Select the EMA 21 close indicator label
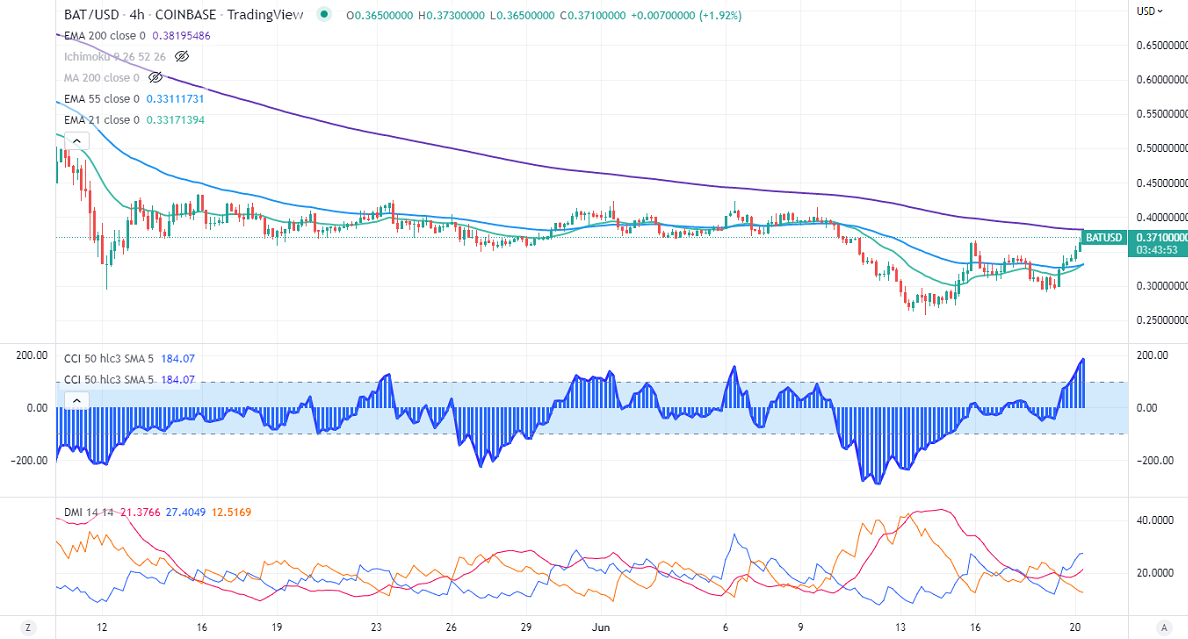 [x=102, y=120]
